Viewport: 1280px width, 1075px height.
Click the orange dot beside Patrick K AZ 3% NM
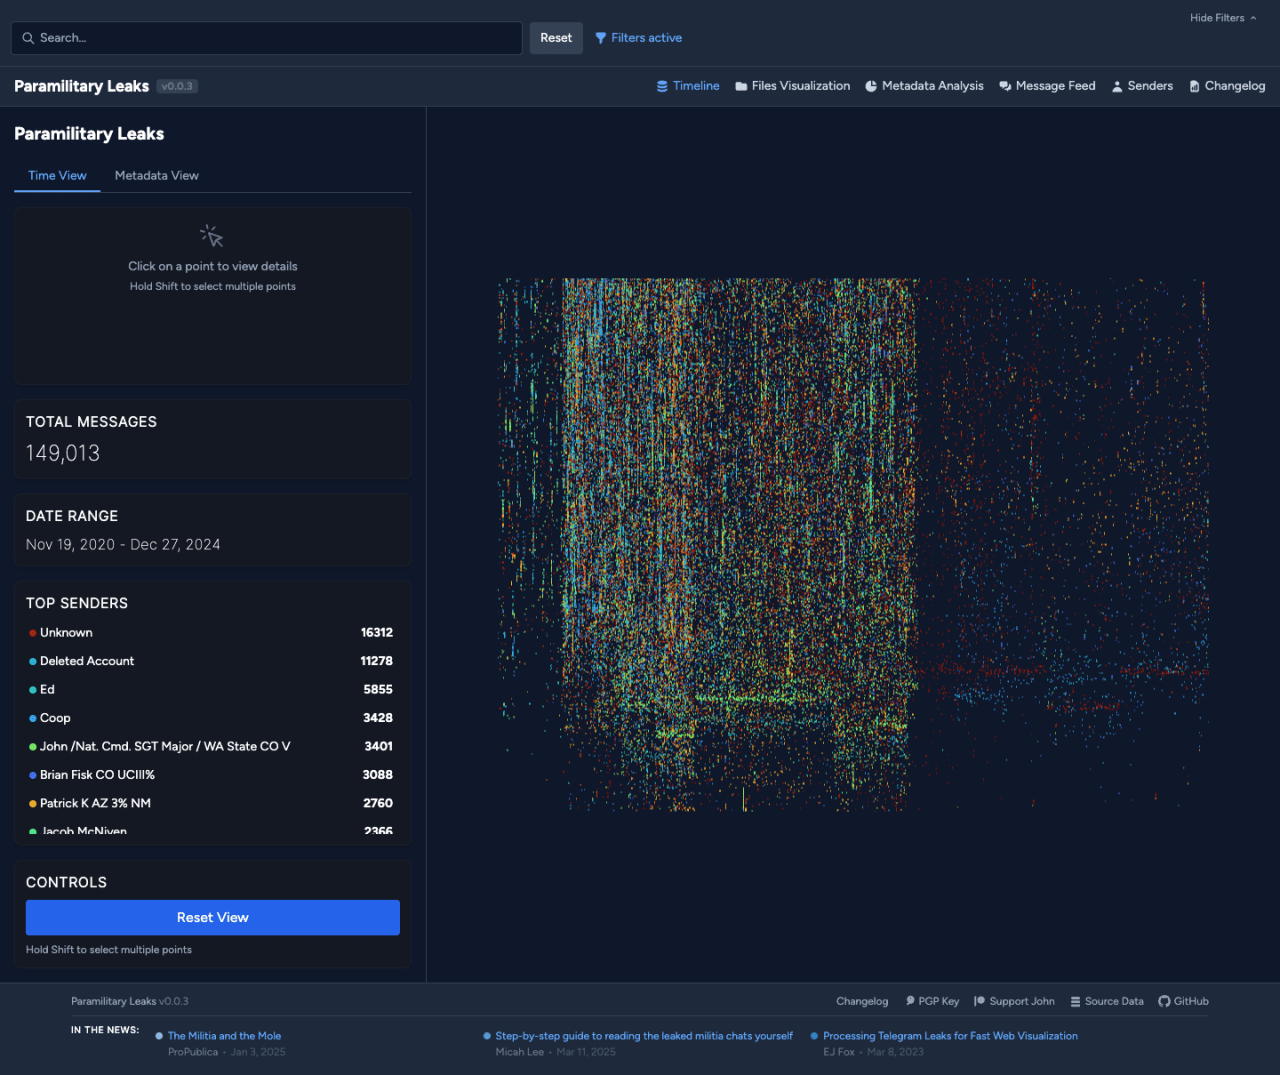(x=33, y=804)
